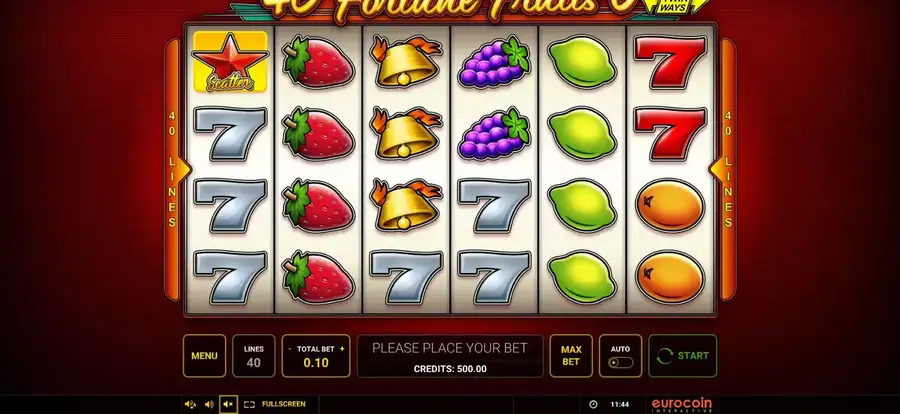Screen dimensions: 900x414
Task: Toggle the full volume speaker icon
Action: tap(209, 404)
